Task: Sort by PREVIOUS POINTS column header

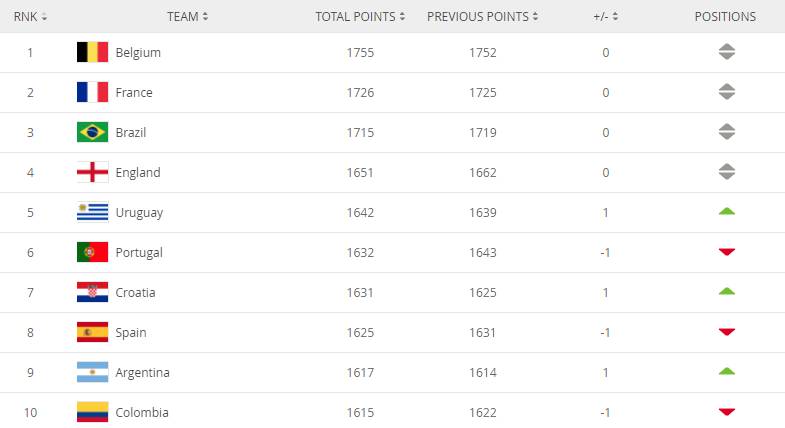Action: (482, 17)
